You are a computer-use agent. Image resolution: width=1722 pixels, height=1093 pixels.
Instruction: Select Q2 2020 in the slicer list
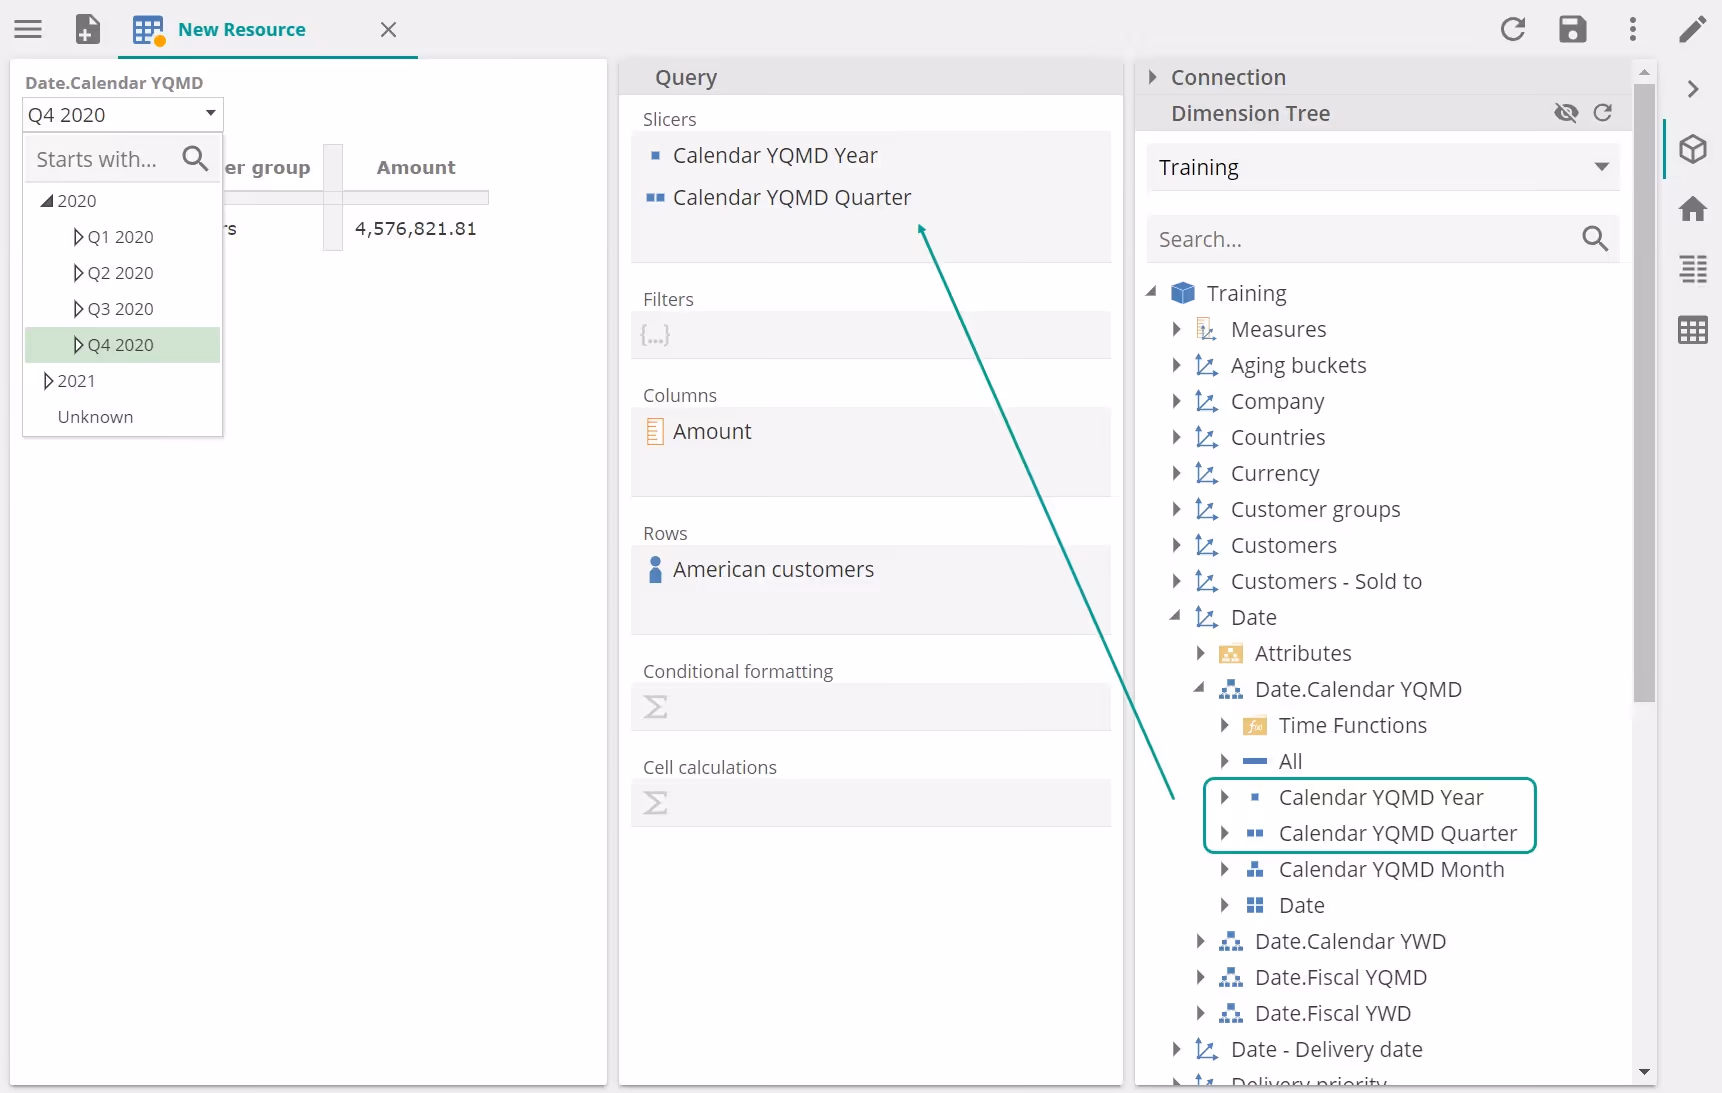pyautogui.click(x=120, y=273)
